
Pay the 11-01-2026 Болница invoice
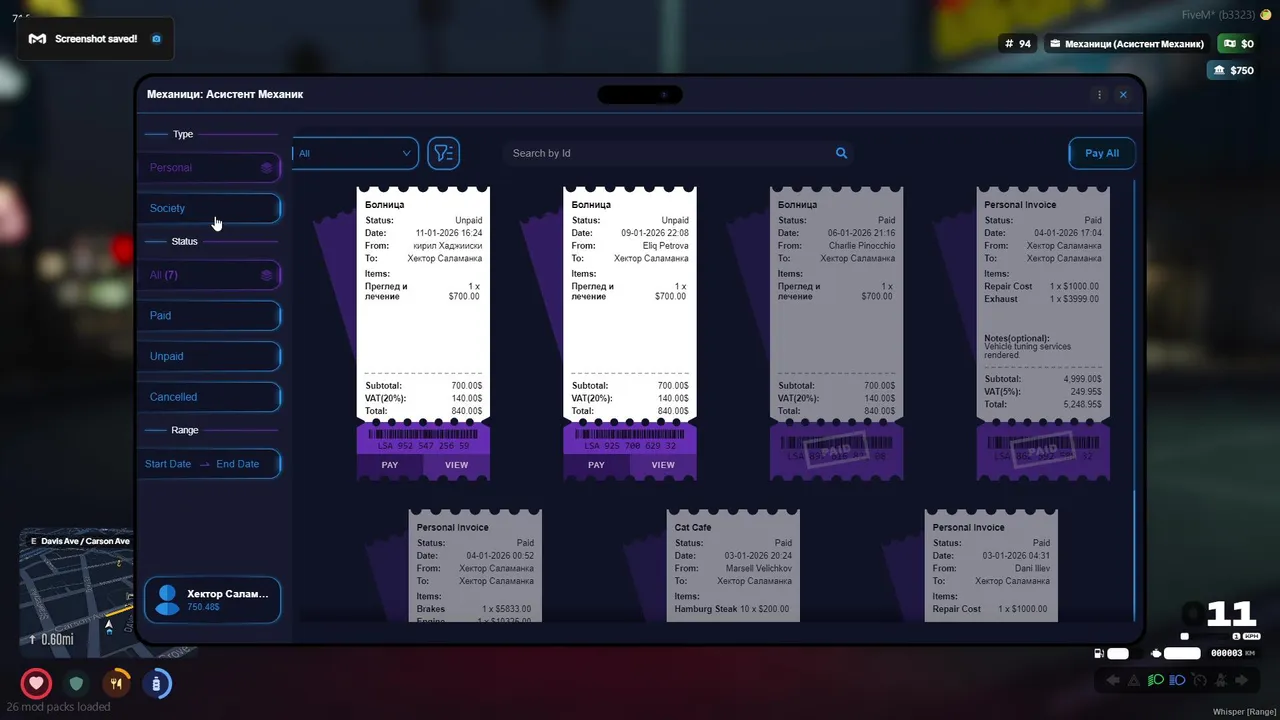390,465
